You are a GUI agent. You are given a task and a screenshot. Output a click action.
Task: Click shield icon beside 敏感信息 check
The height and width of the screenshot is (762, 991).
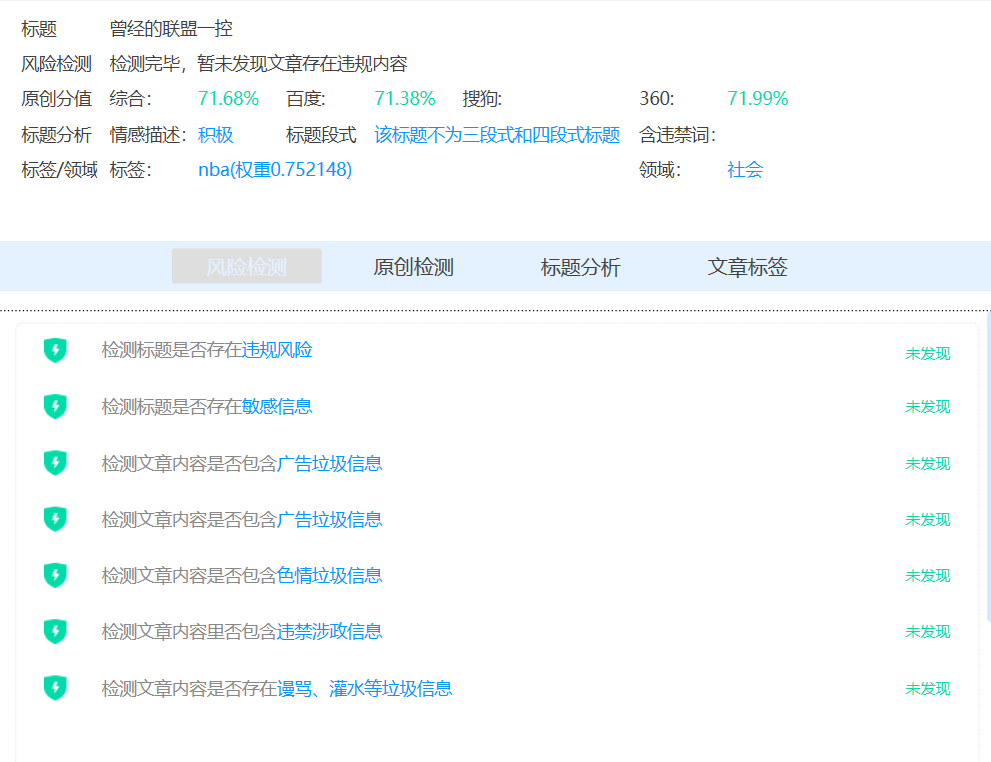55,406
